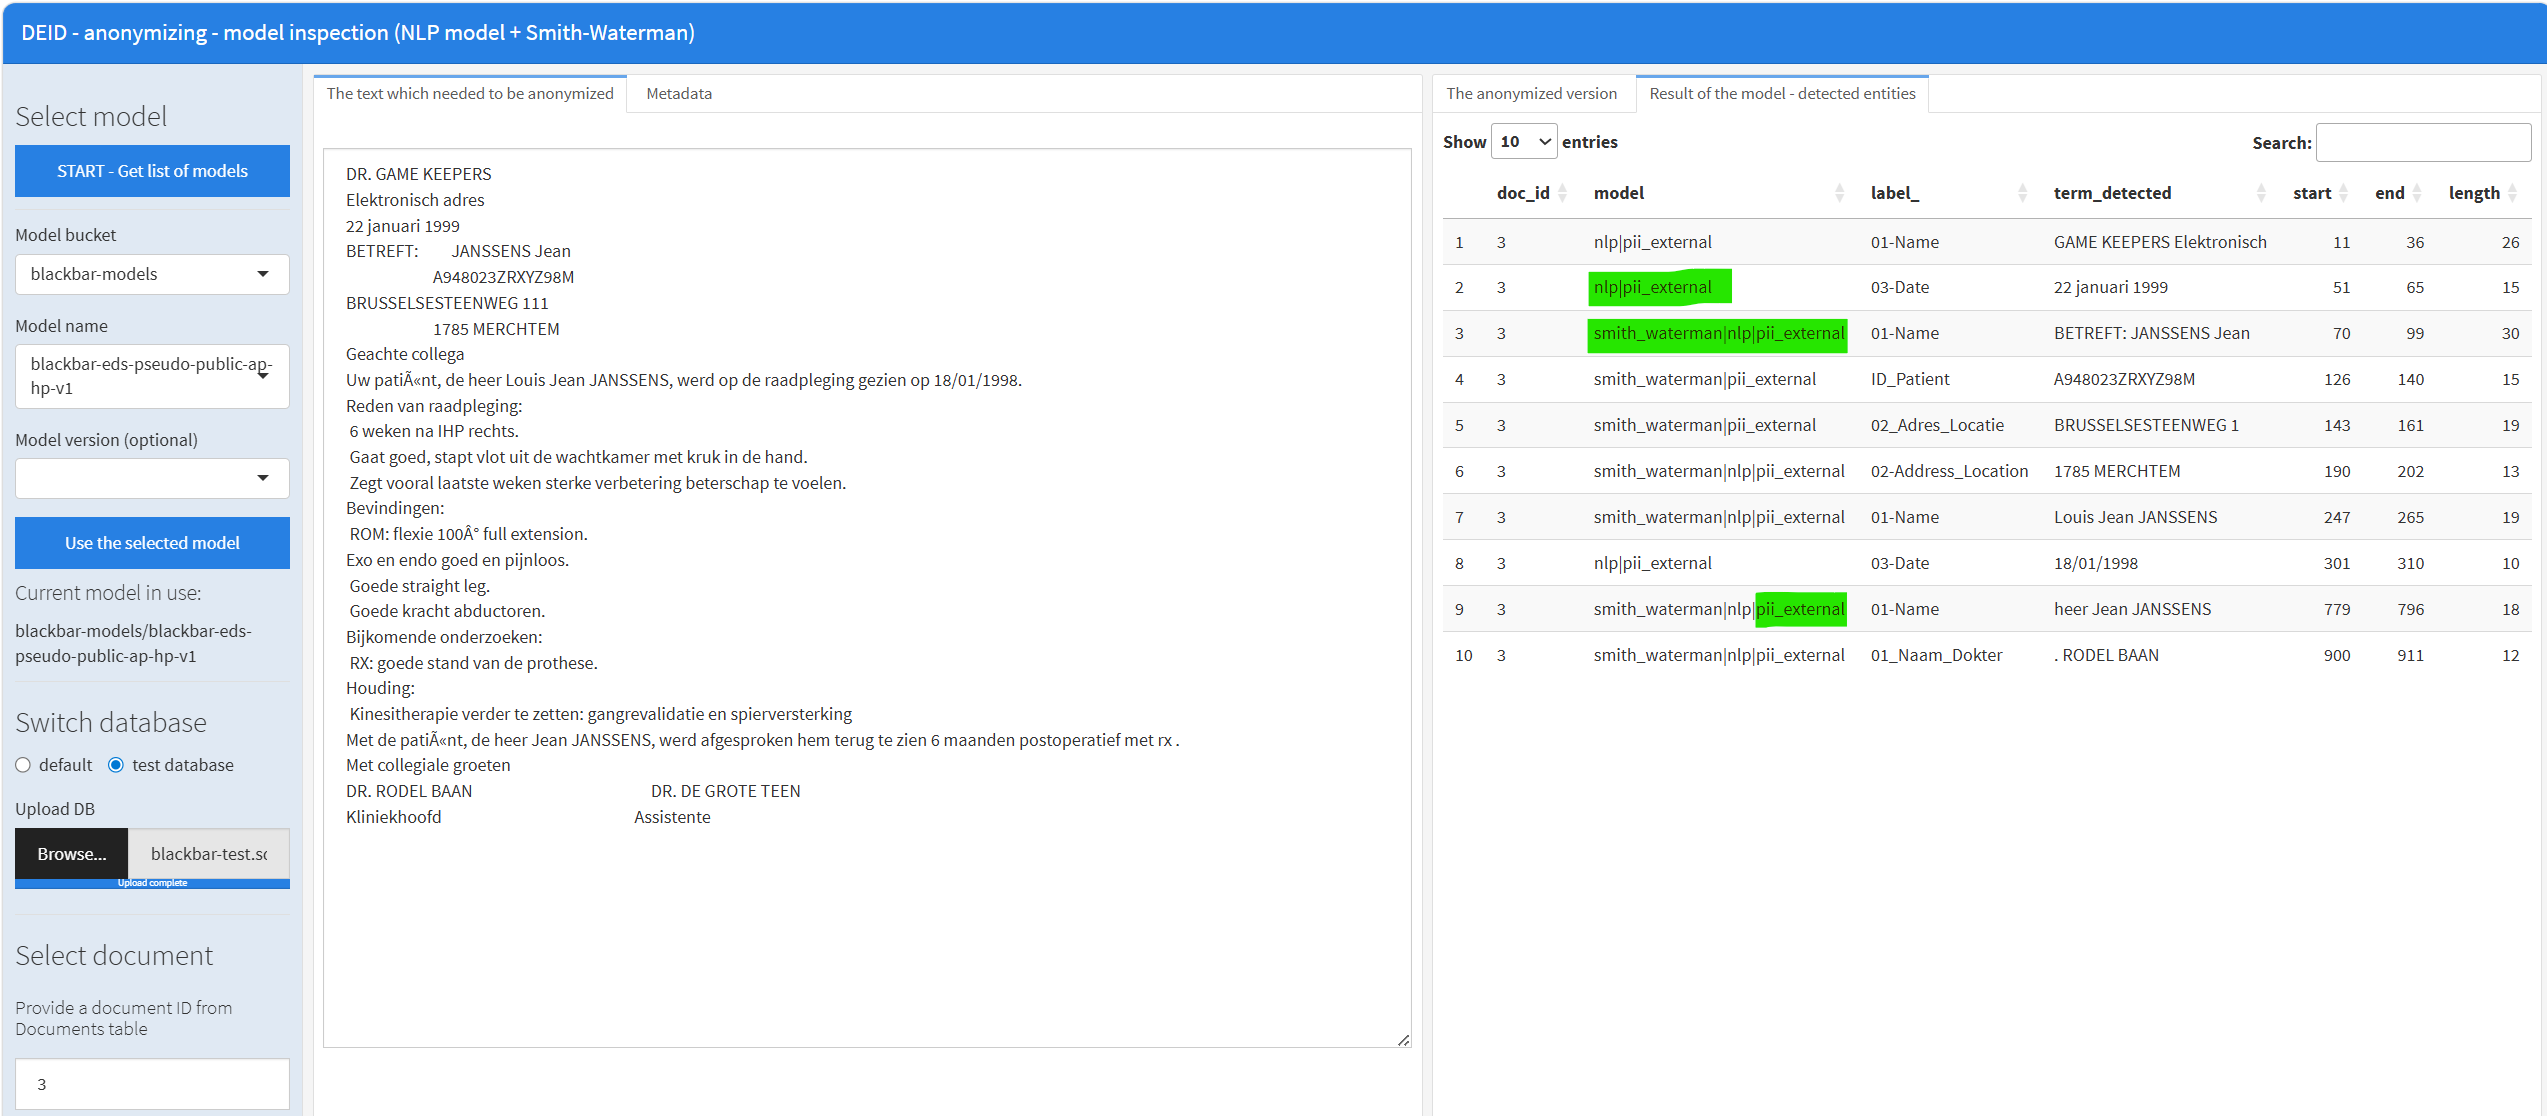
Task: Click the '02-Address_Location' label cell
Action: coord(1949,472)
